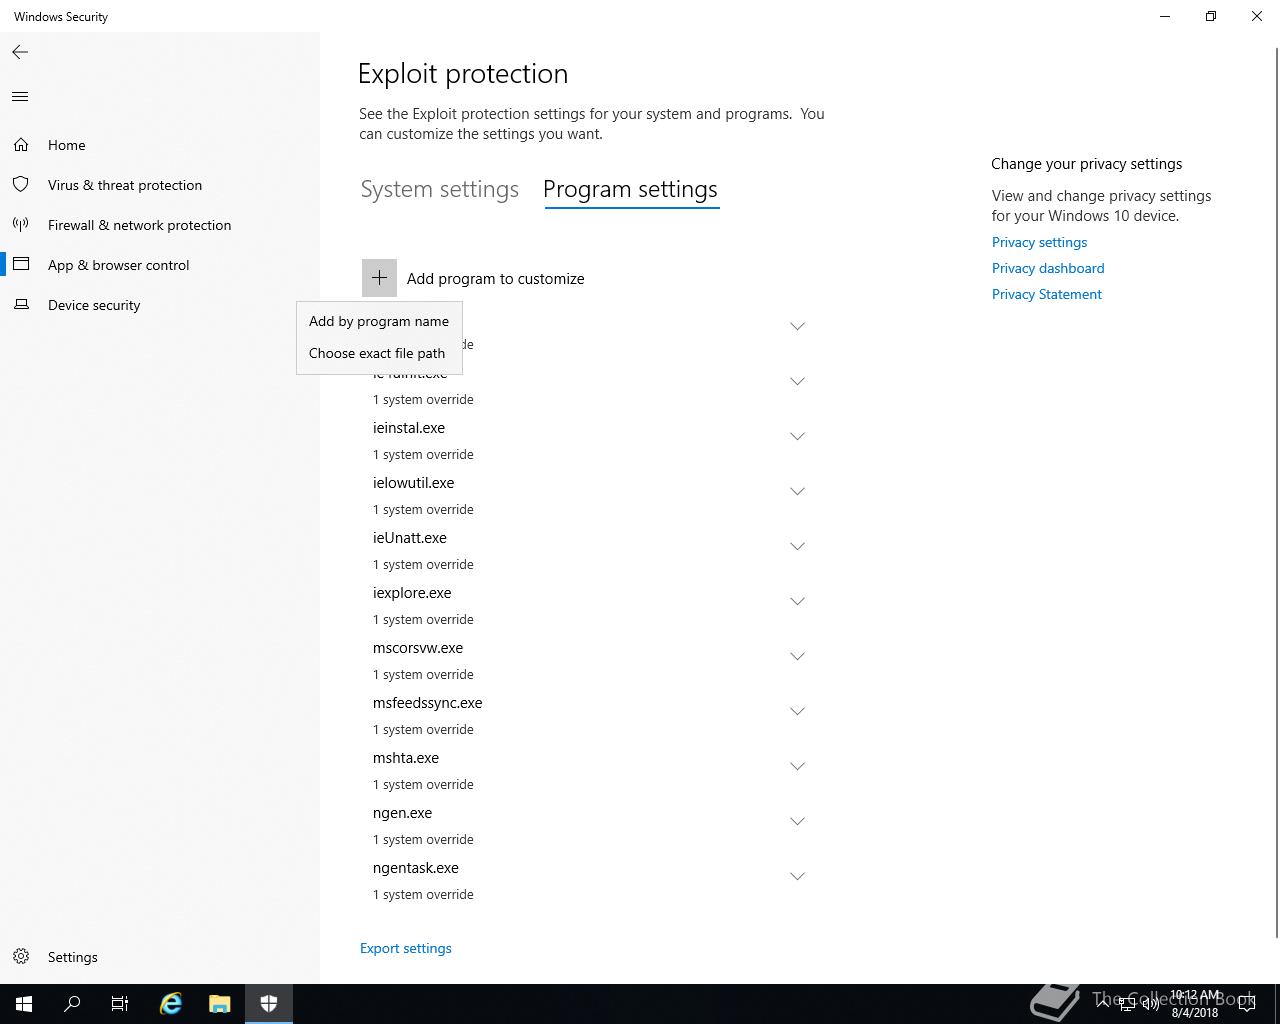
Task: Open Task View on the taskbar
Action: click(120, 1004)
